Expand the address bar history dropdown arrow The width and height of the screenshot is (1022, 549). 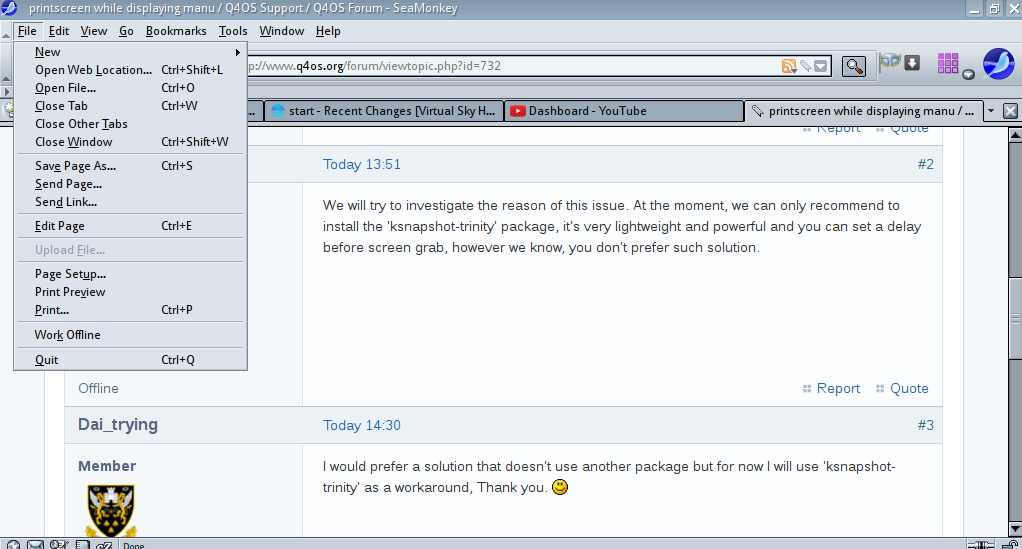821,66
